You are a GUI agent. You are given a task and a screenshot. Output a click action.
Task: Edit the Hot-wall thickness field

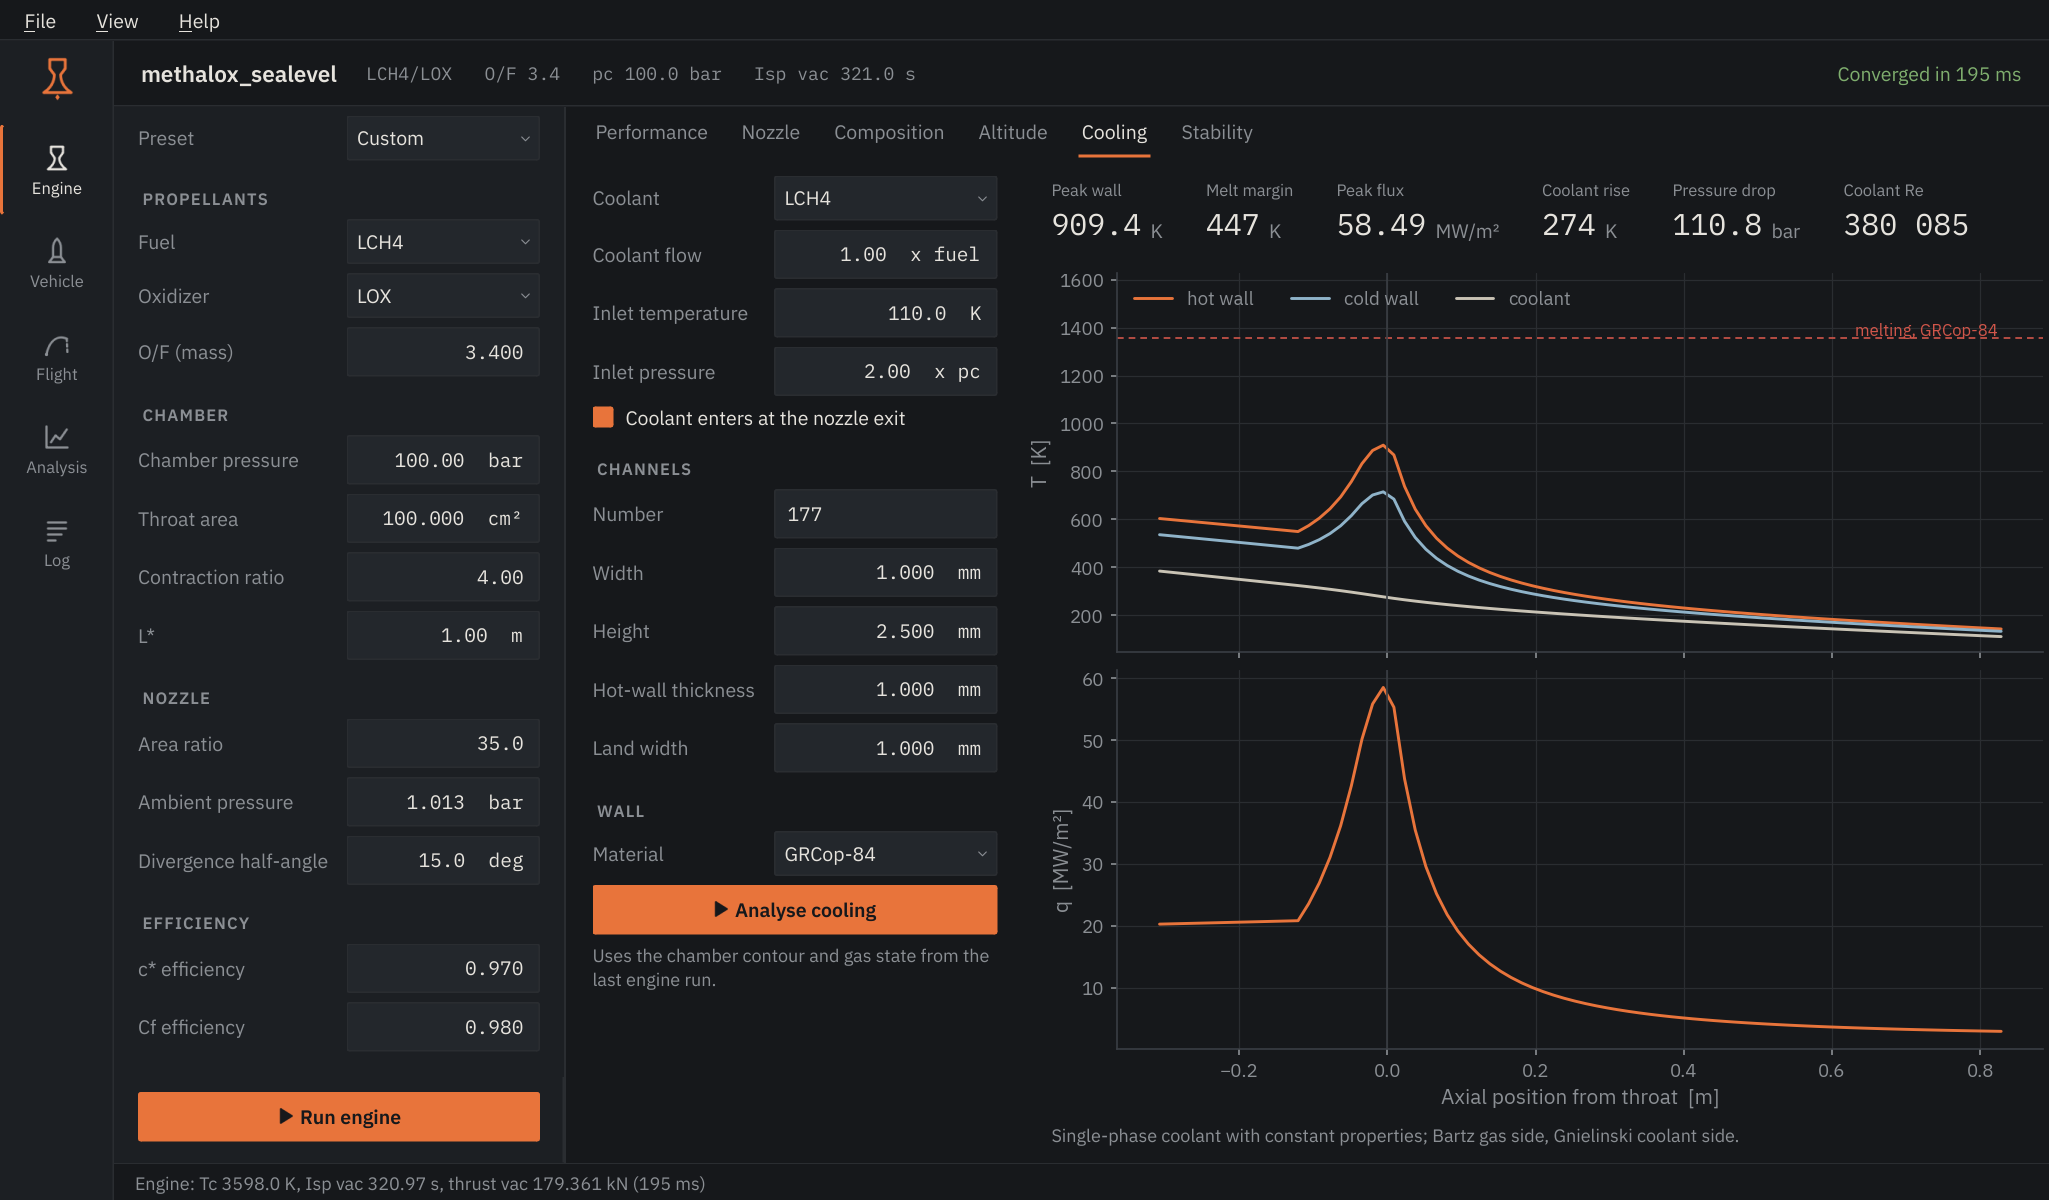(x=885, y=690)
